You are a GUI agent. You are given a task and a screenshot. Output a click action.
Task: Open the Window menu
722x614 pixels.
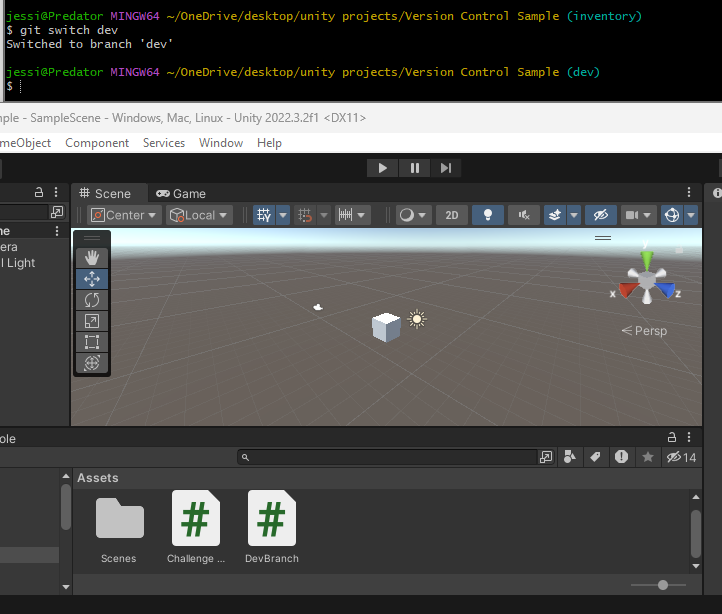221,143
